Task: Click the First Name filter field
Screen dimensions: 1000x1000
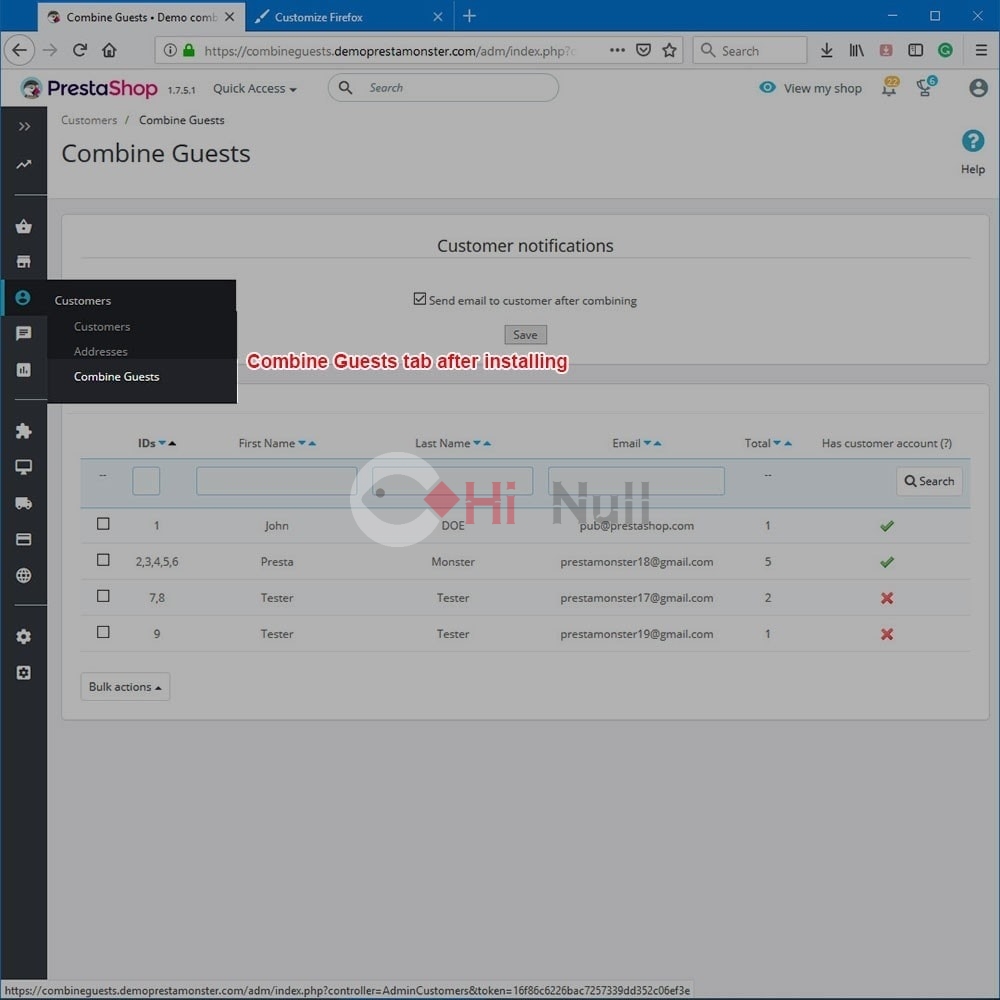Action: pos(276,481)
